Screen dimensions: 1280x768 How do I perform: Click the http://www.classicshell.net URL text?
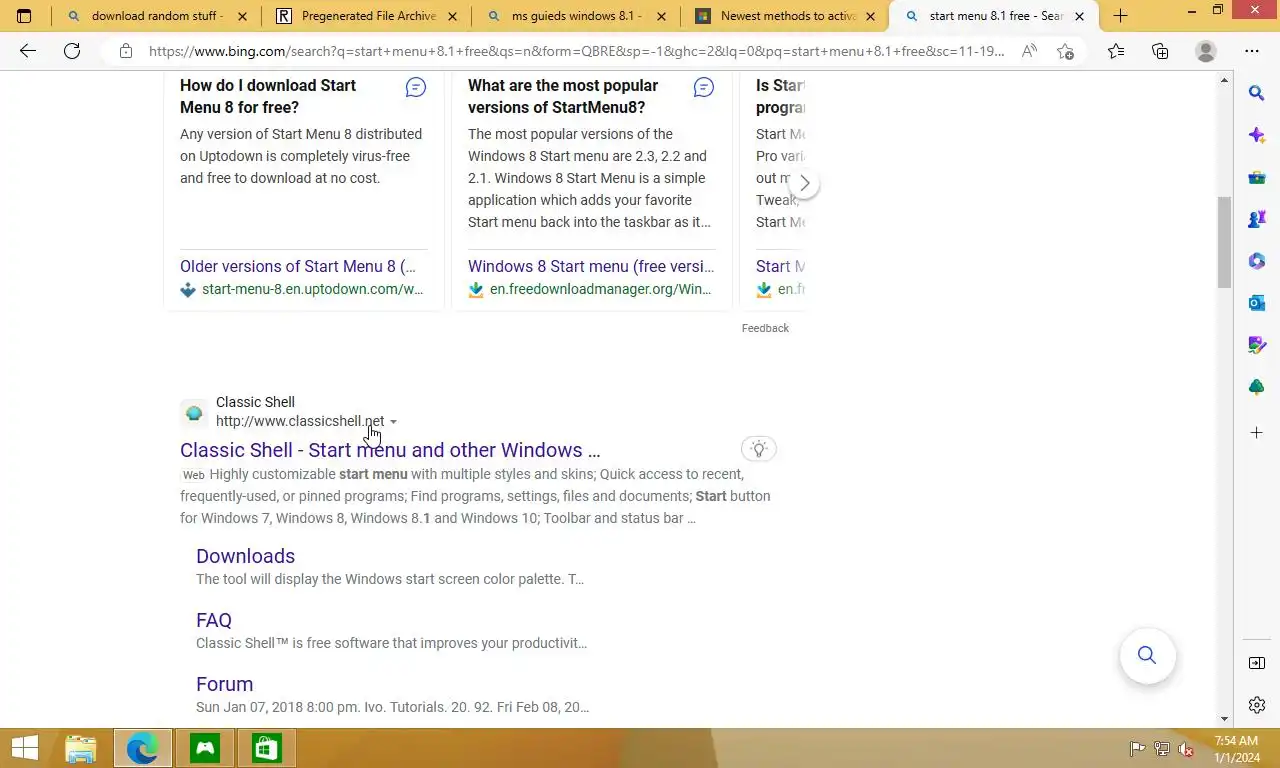(x=300, y=421)
